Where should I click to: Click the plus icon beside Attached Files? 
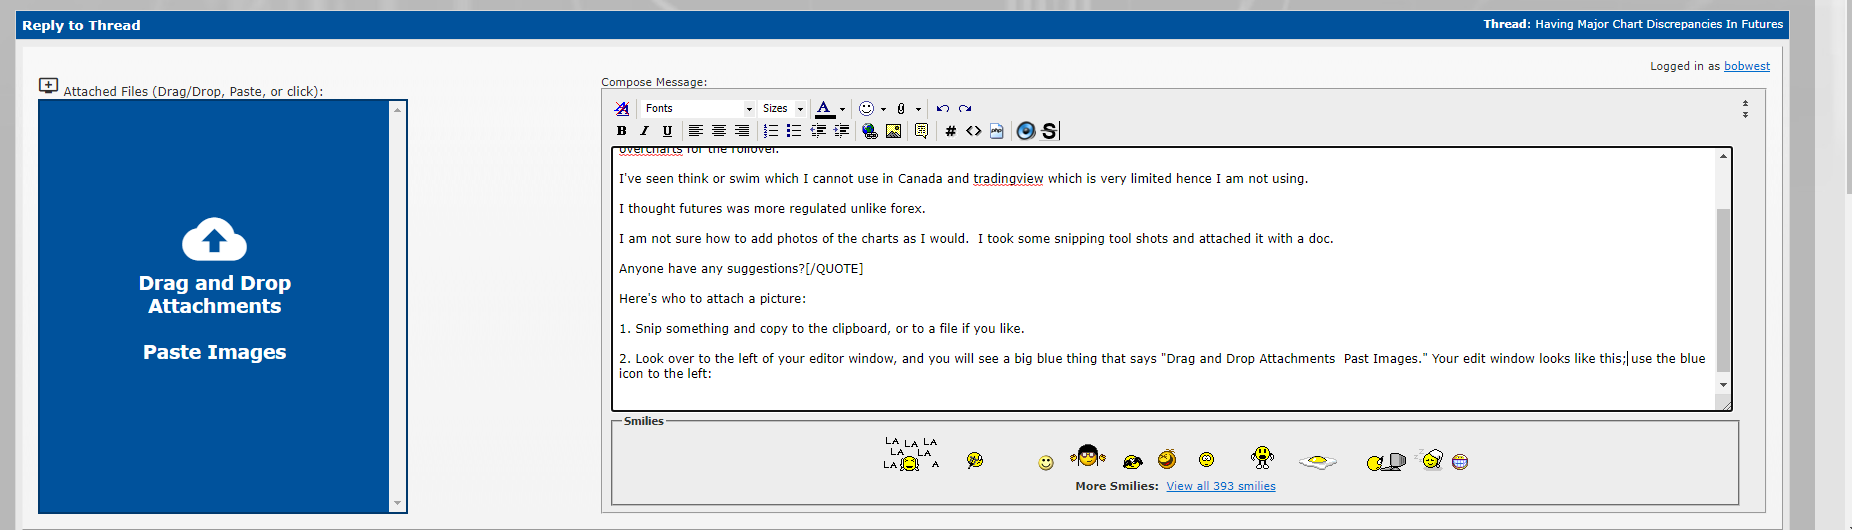[48, 85]
